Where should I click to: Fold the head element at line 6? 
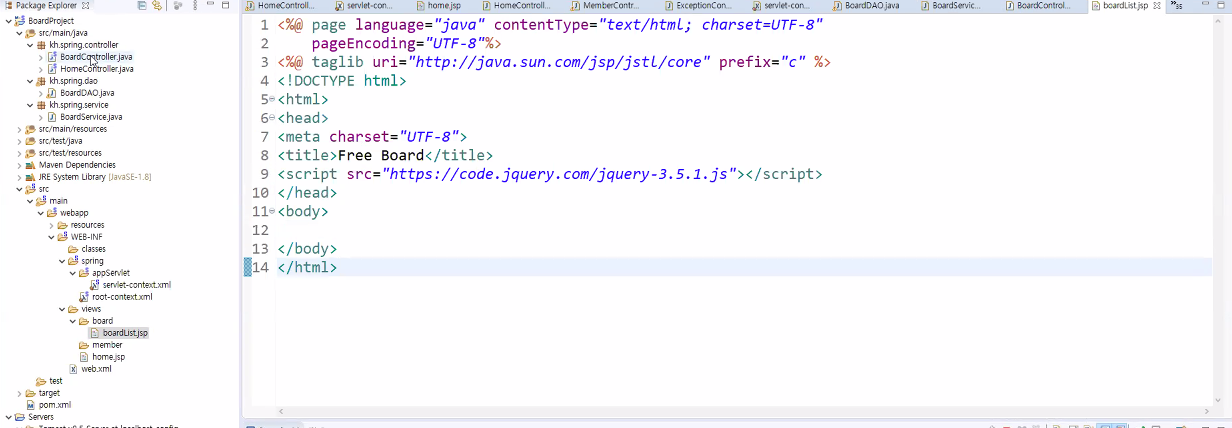271,118
